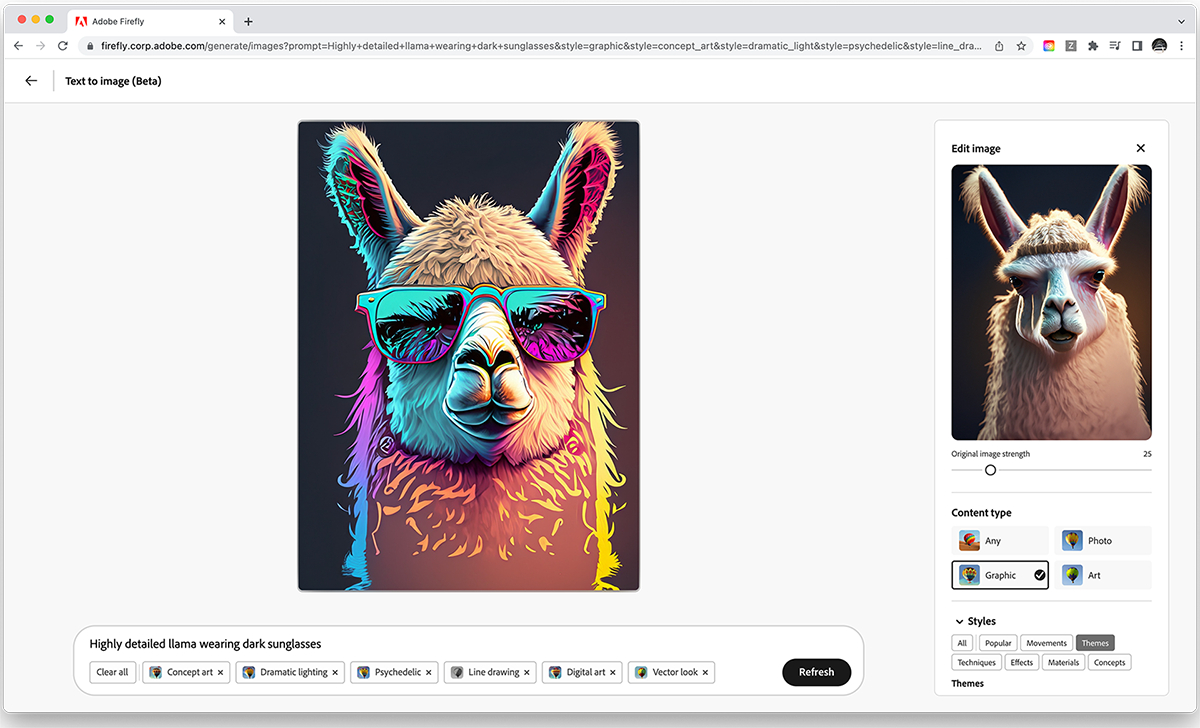The width and height of the screenshot is (1200, 728).
Task: Remove the Psychedelic style tag
Action: pyautogui.click(x=429, y=673)
